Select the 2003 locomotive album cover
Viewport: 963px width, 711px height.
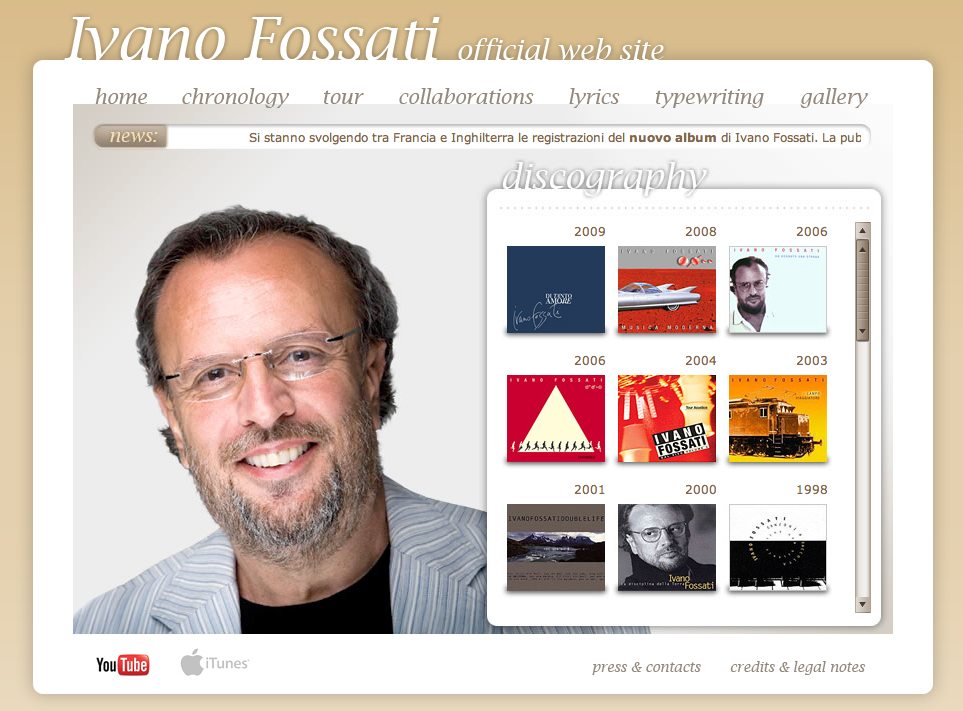[x=778, y=418]
